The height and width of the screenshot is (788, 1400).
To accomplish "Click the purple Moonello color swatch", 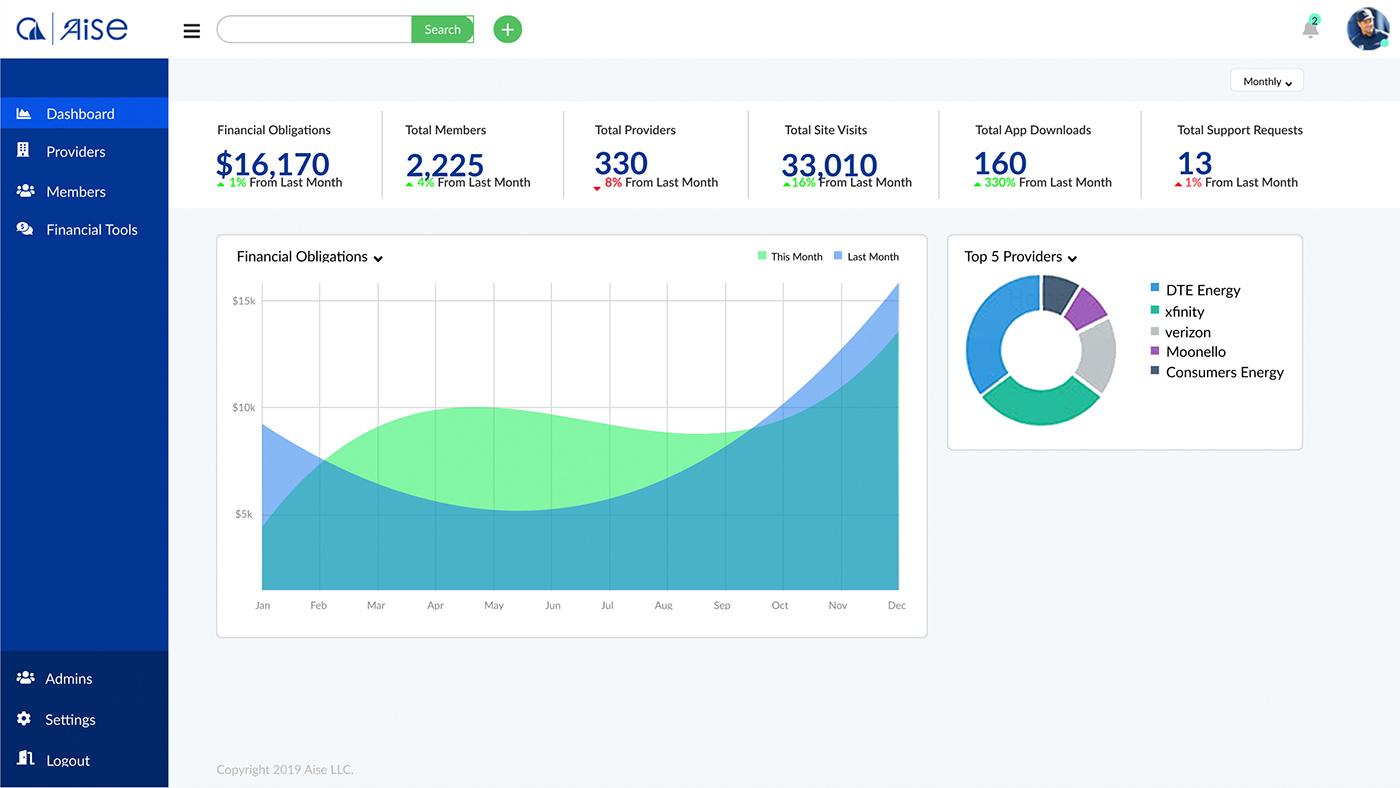I will 1155,351.
